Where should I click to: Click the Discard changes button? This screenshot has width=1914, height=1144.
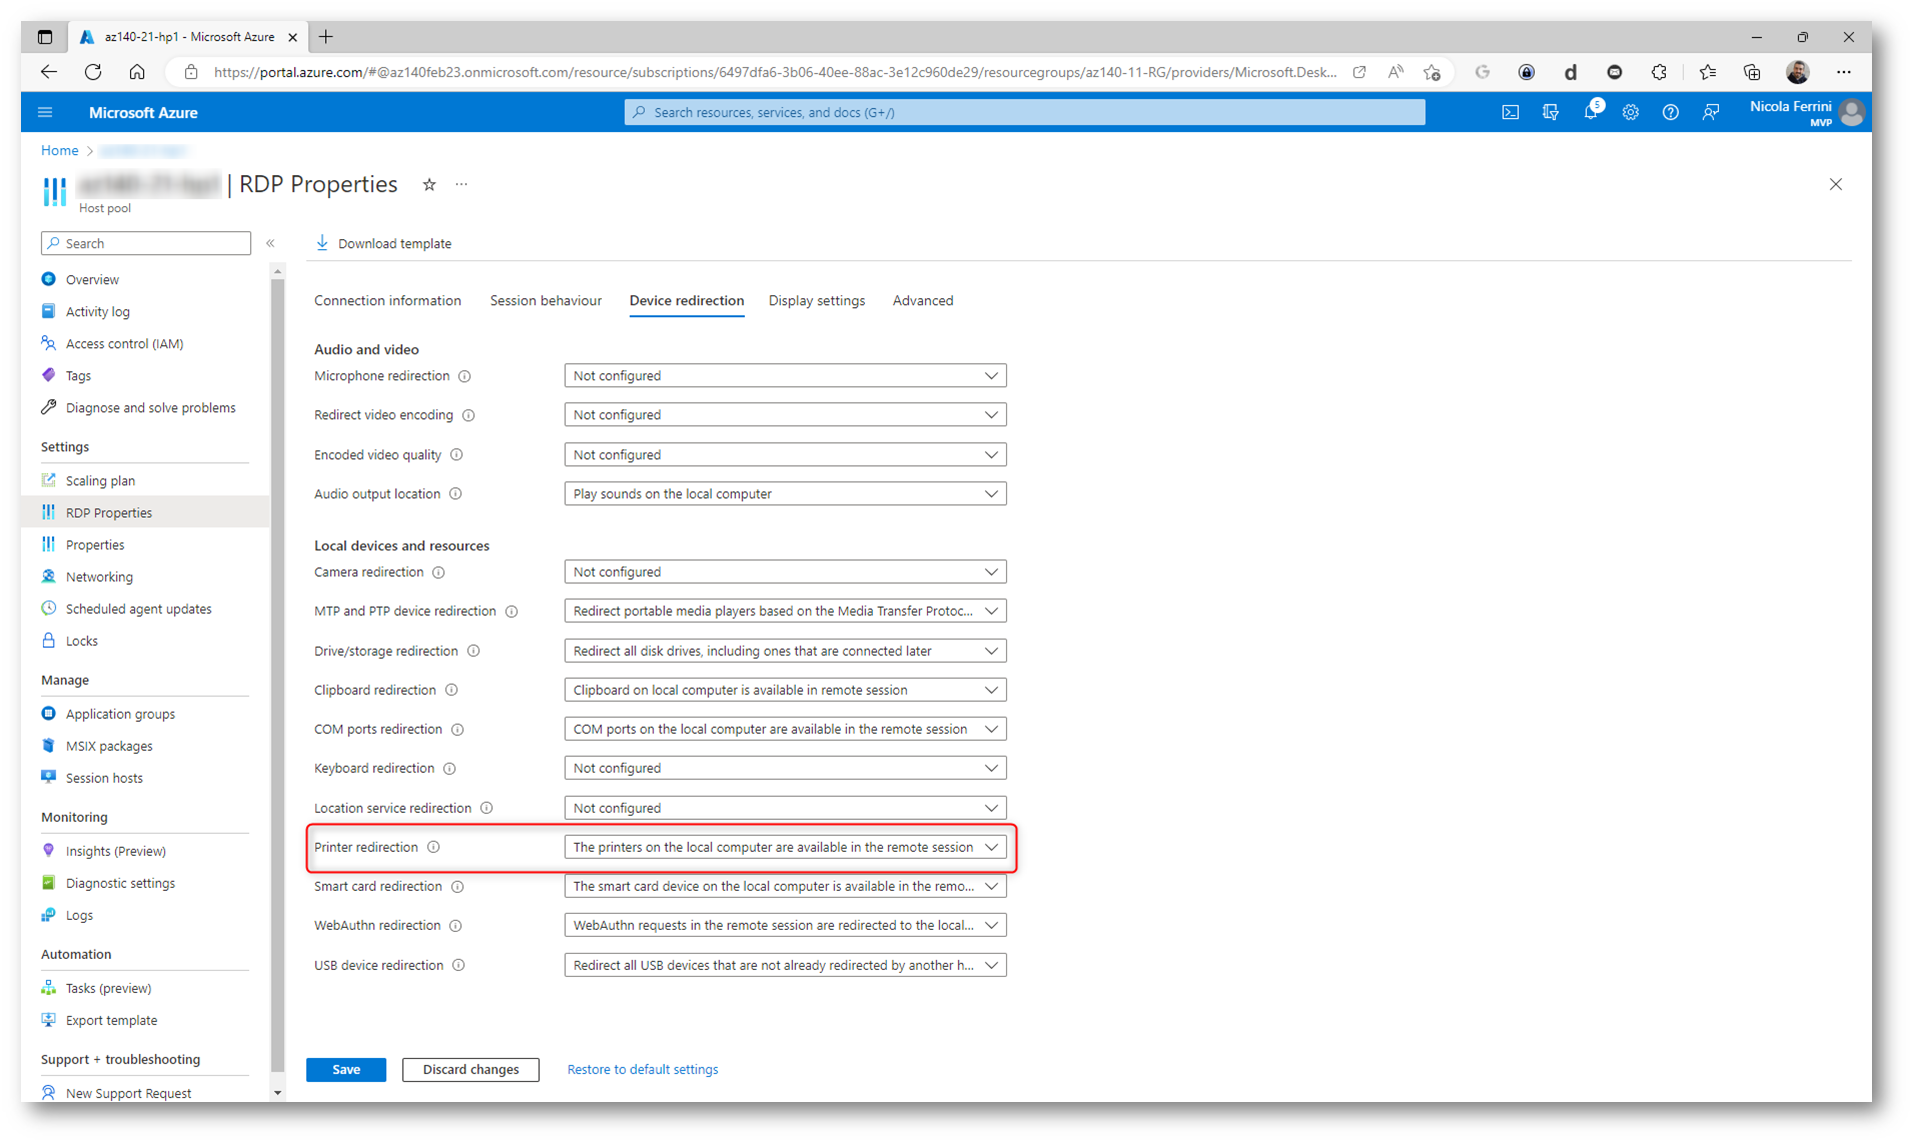point(471,1069)
